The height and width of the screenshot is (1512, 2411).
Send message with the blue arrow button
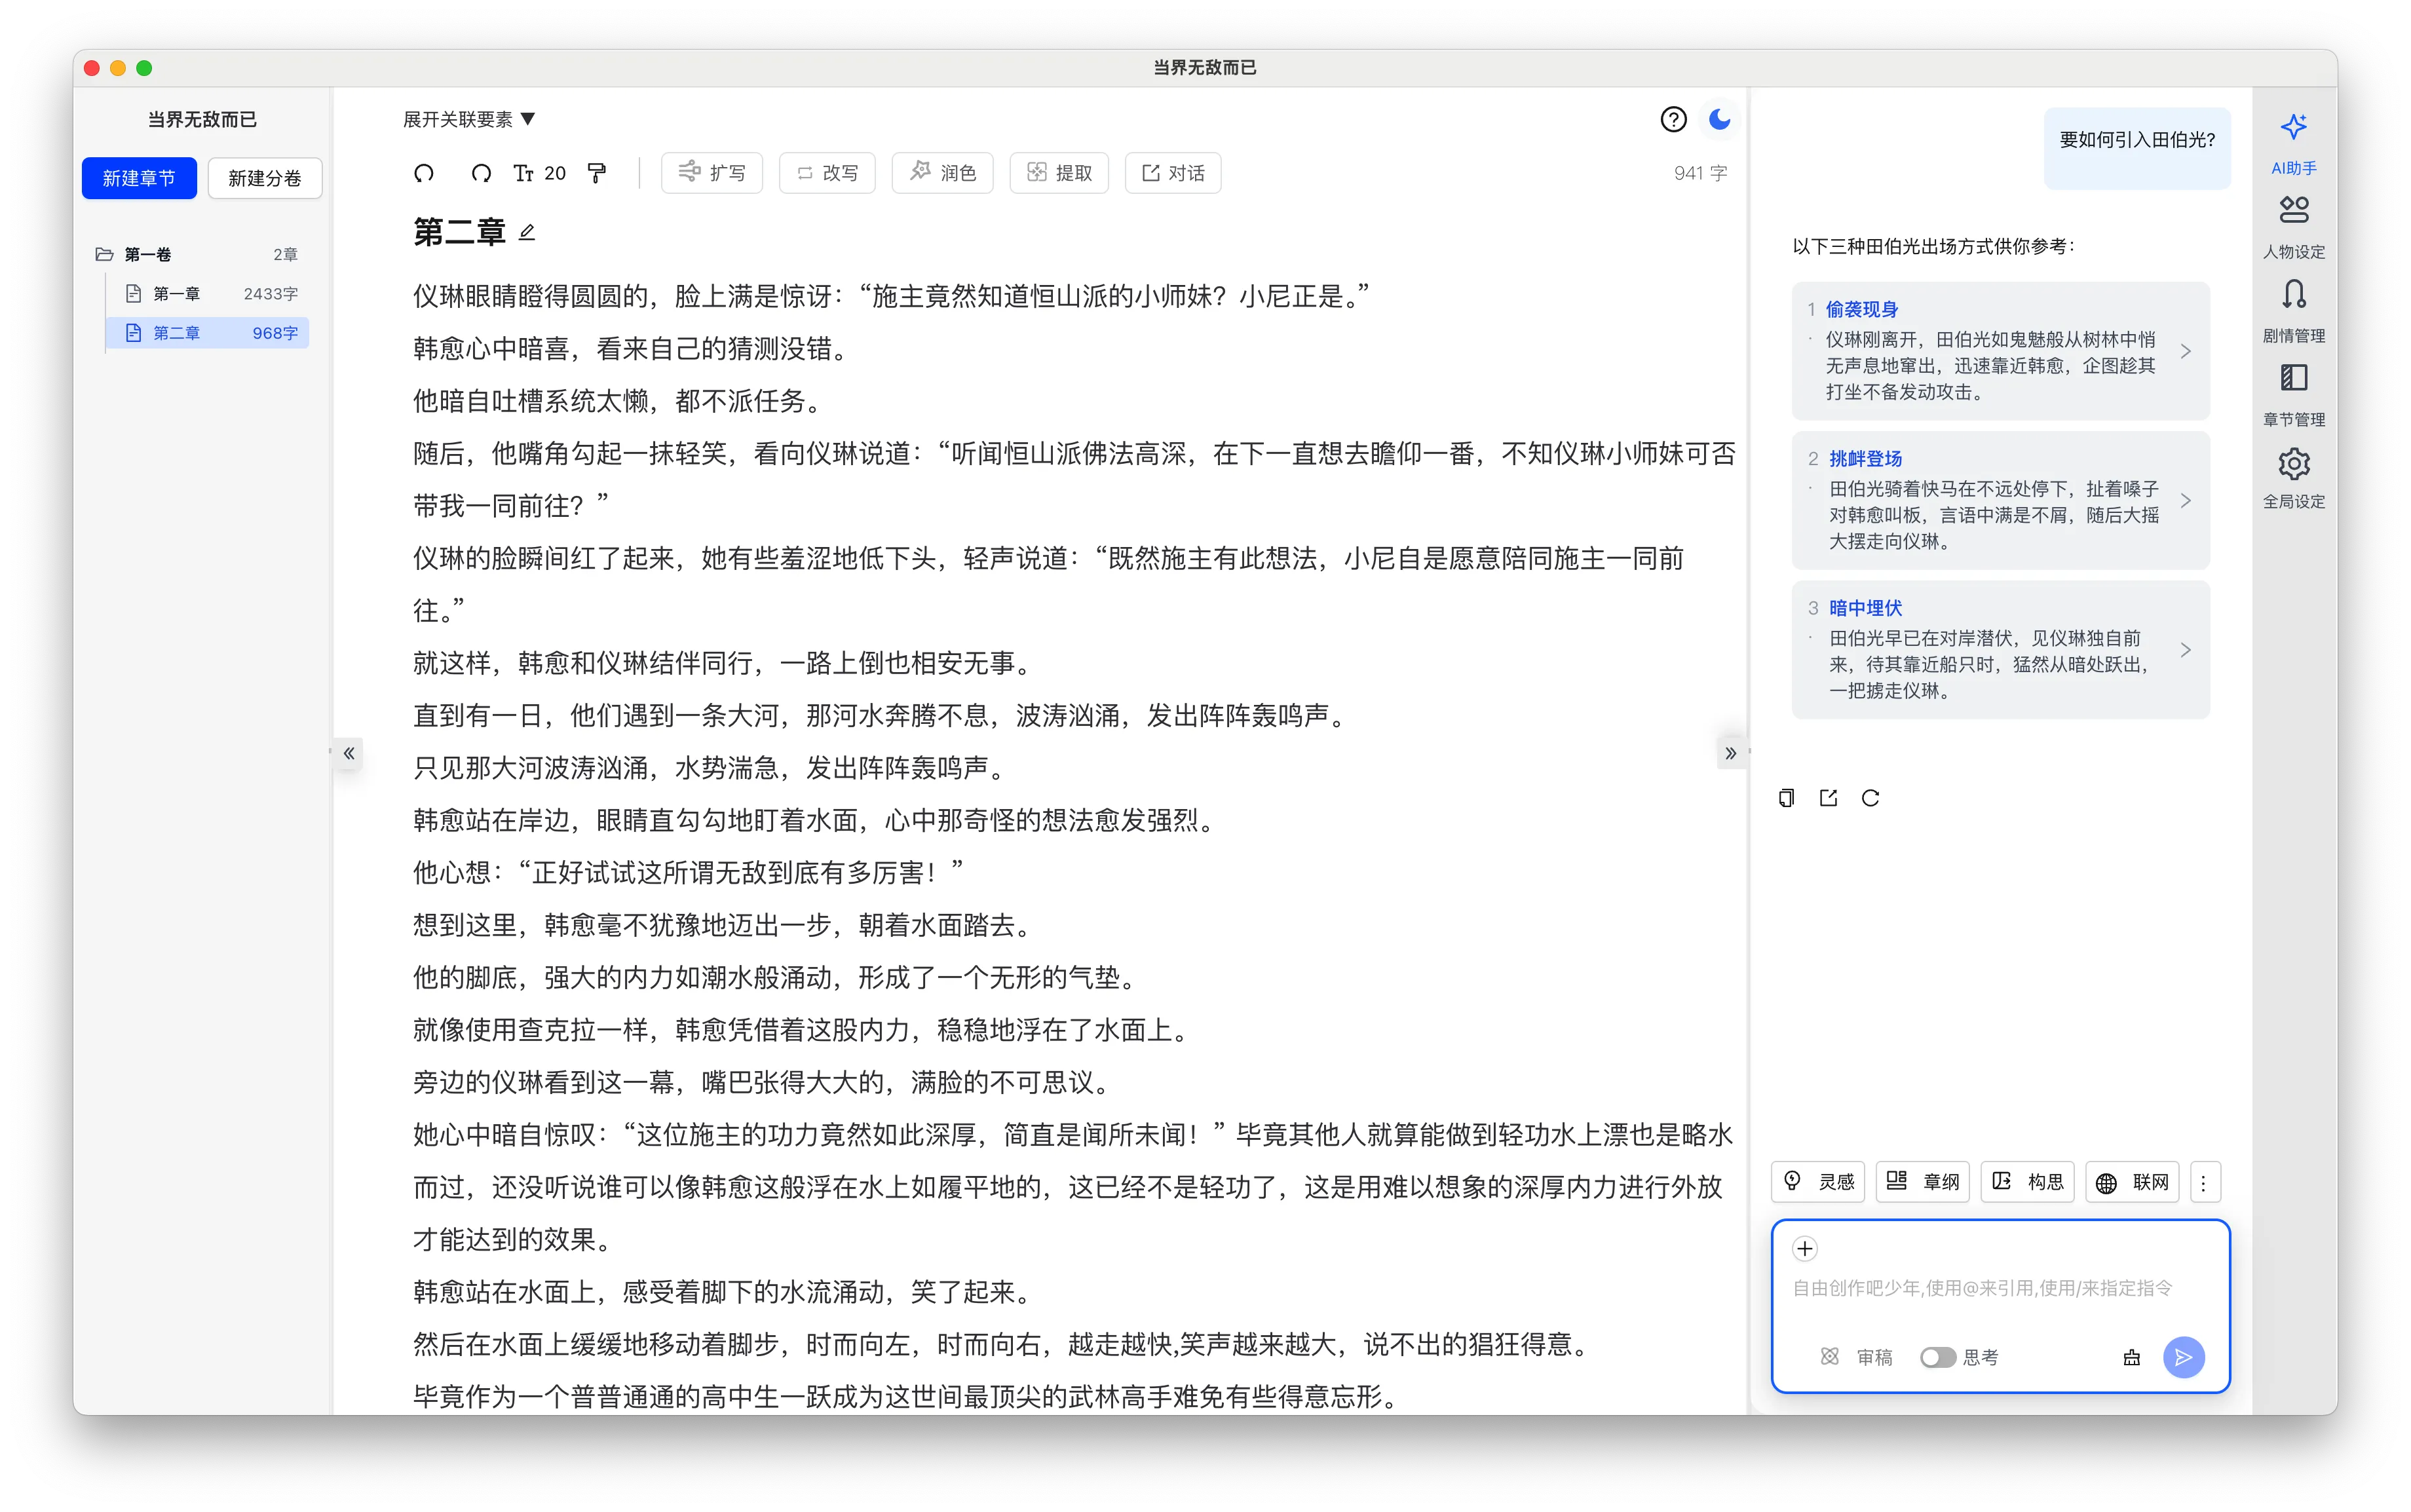point(2183,1356)
